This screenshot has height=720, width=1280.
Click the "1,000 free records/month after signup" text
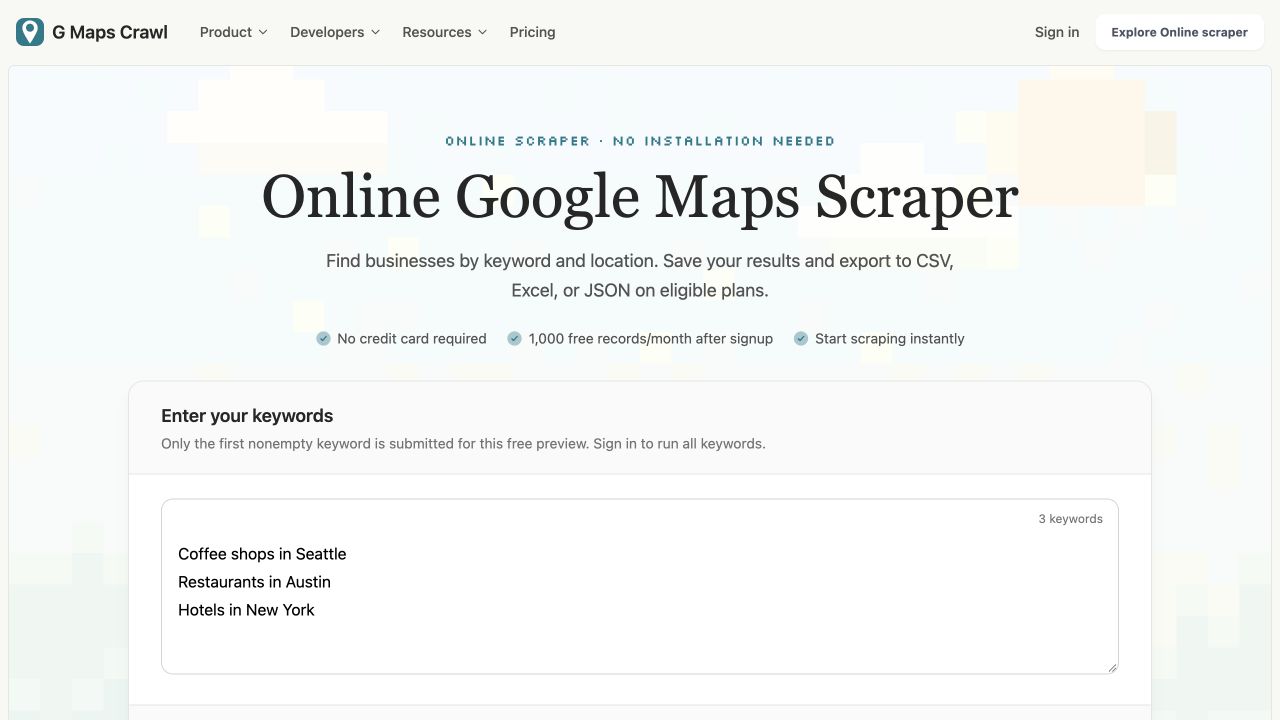[651, 339]
